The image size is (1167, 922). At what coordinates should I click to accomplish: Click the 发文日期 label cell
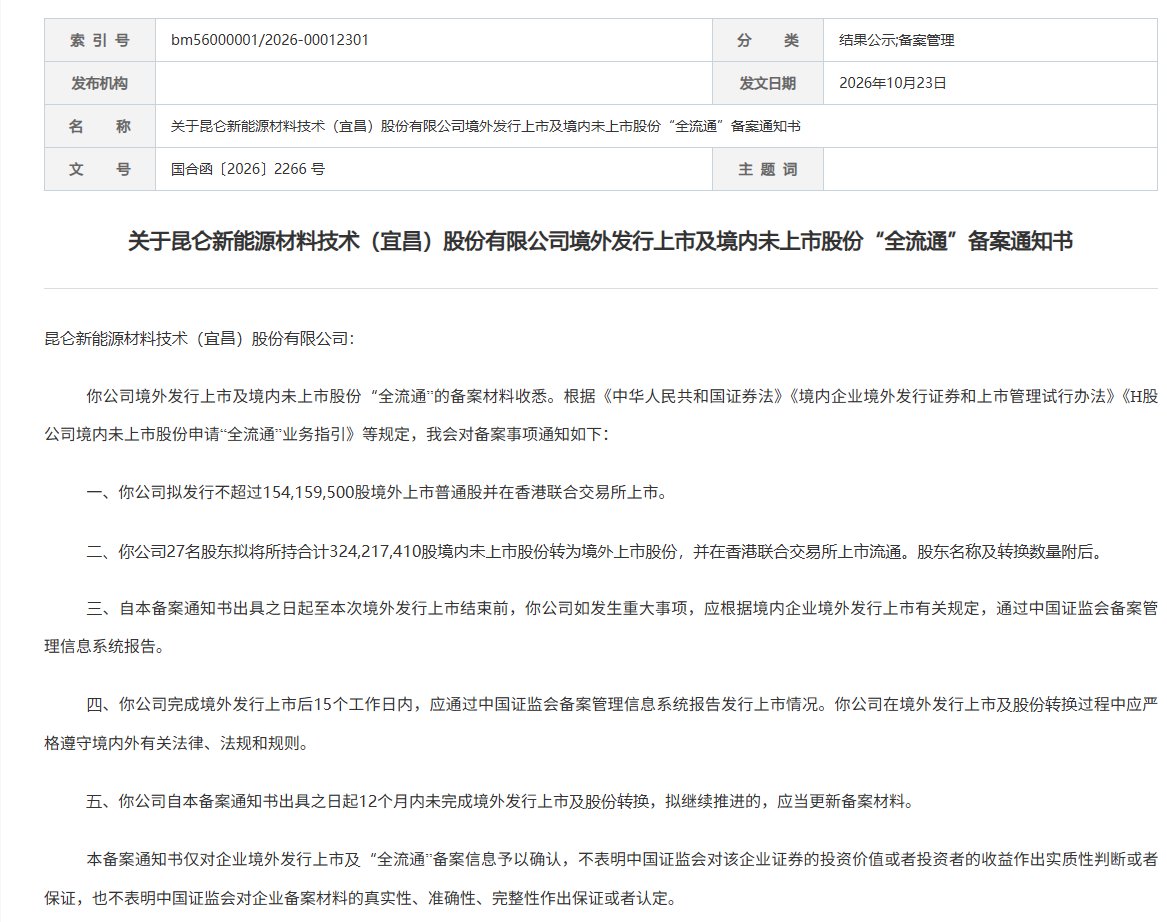[x=767, y=83]
